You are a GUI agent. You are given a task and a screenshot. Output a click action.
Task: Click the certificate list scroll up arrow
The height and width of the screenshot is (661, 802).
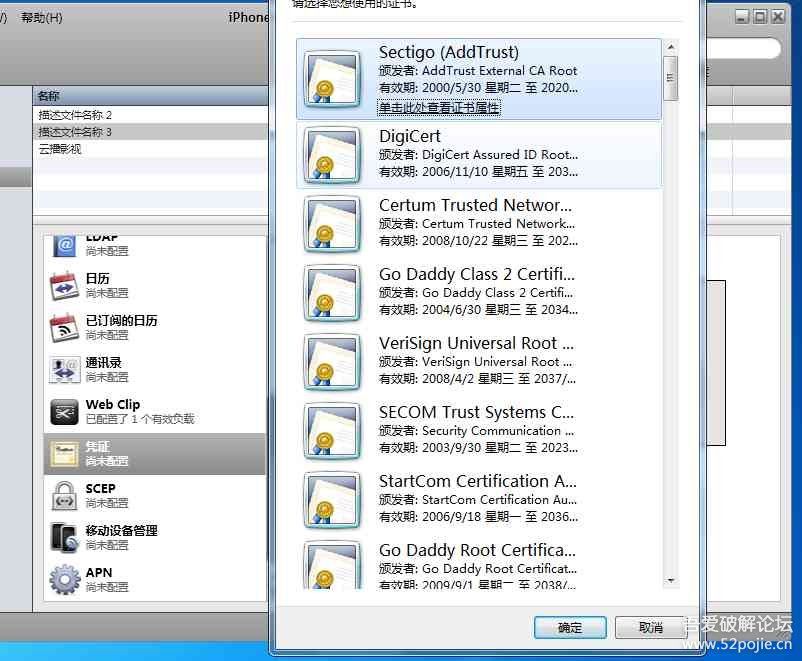coord(671,47)
